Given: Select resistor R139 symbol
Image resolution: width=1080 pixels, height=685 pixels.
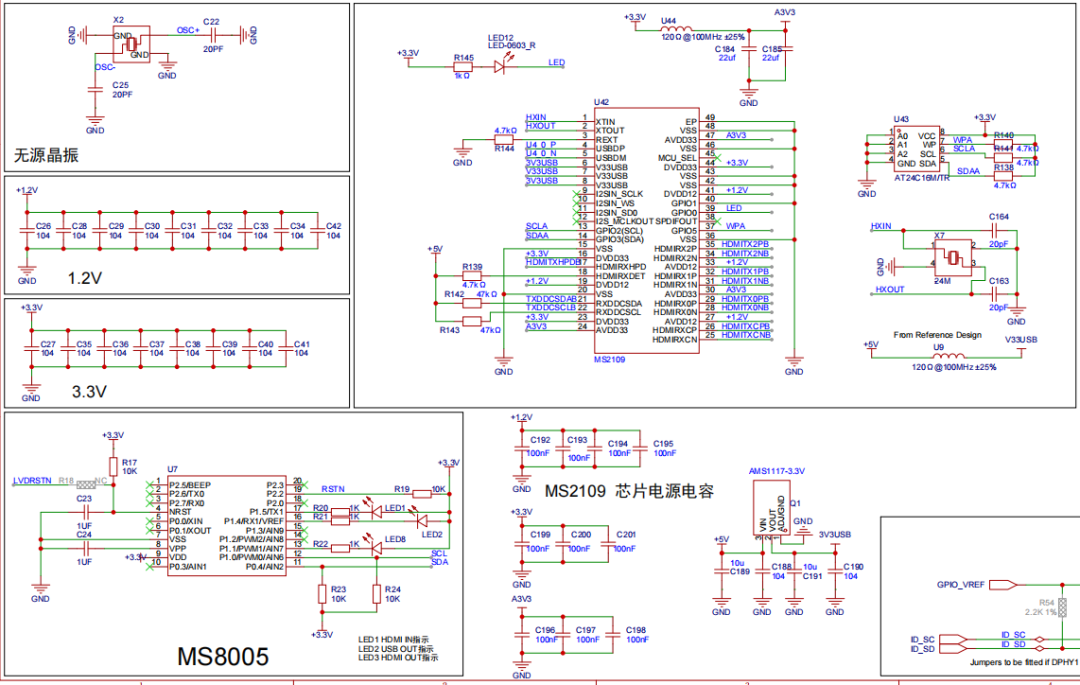Looking at the screenshot, I should point(472,276).
